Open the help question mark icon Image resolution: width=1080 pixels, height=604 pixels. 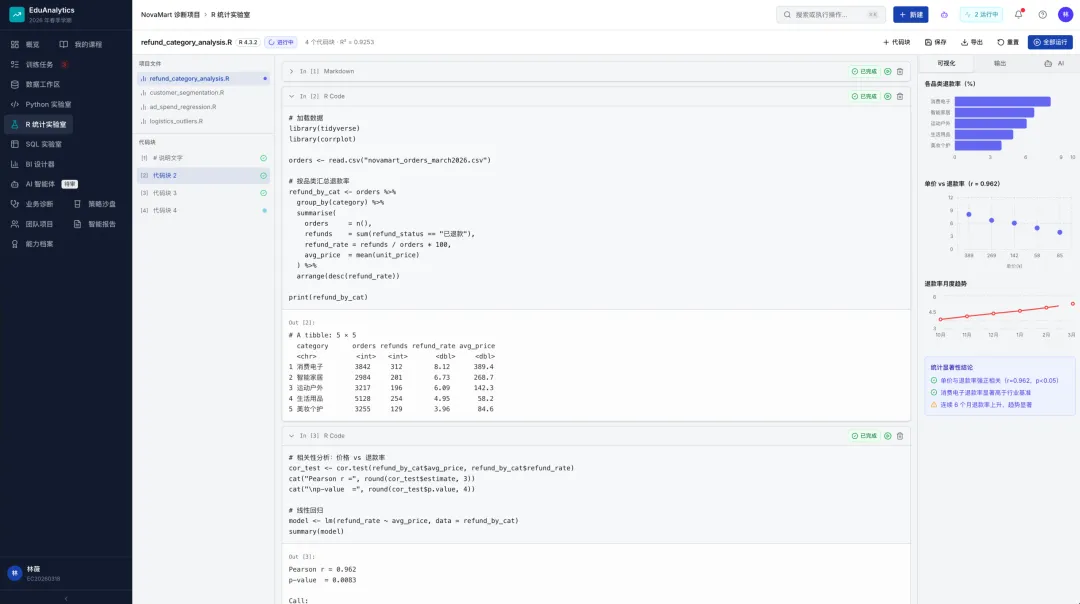pyautogui.click(x=1042, y=14)
